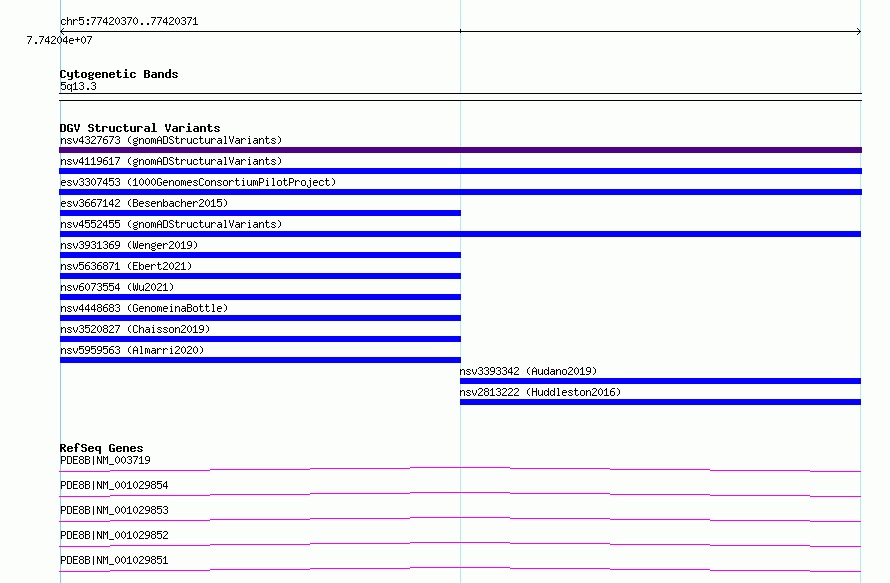Open nsv2813222 Huddleston2016 variant label

(540, 392)
